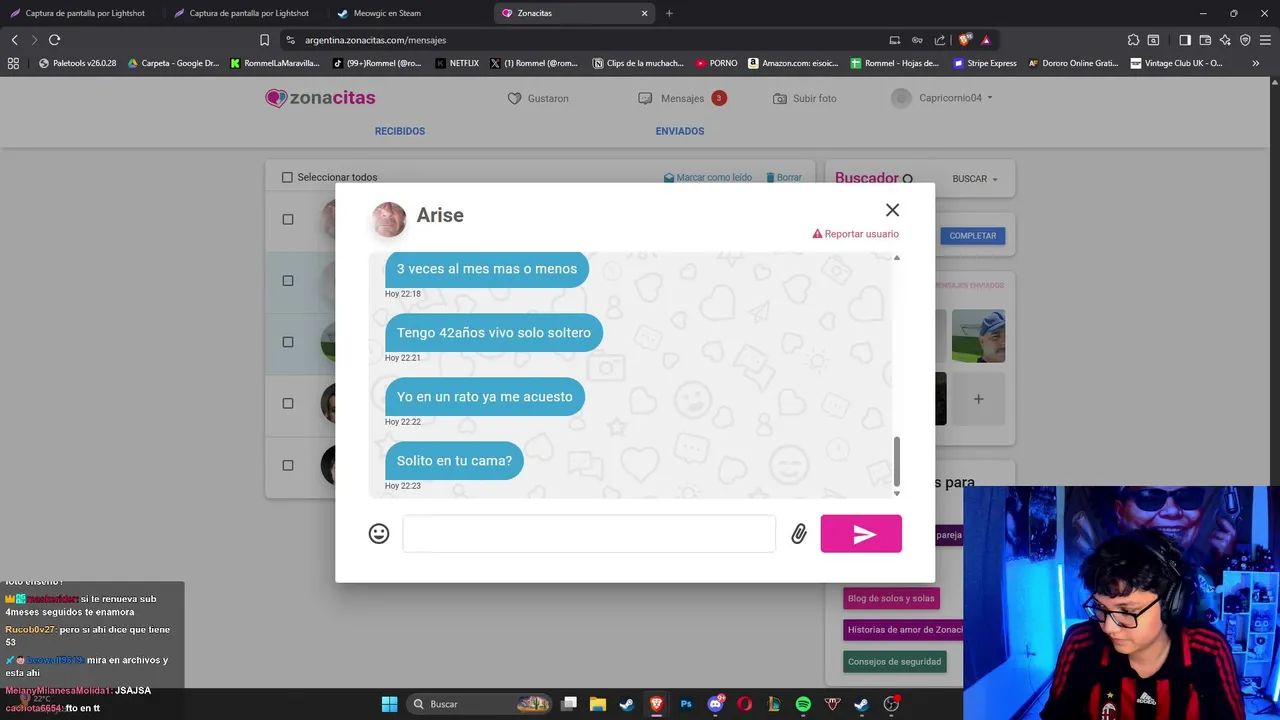Open Photoshop from taskbar
The height and width of the screenshot is (720, 1280).
[x=686, y=704]
